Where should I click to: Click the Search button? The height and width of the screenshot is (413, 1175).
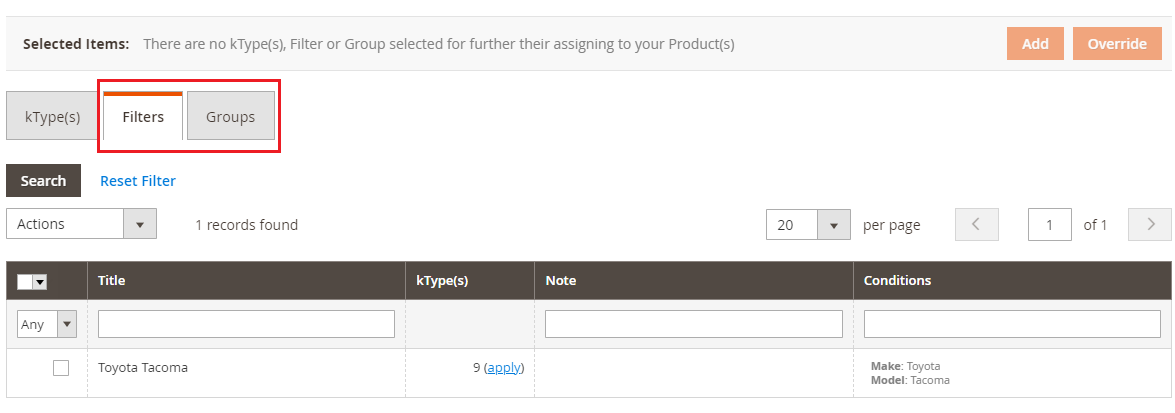click(43, 181)
